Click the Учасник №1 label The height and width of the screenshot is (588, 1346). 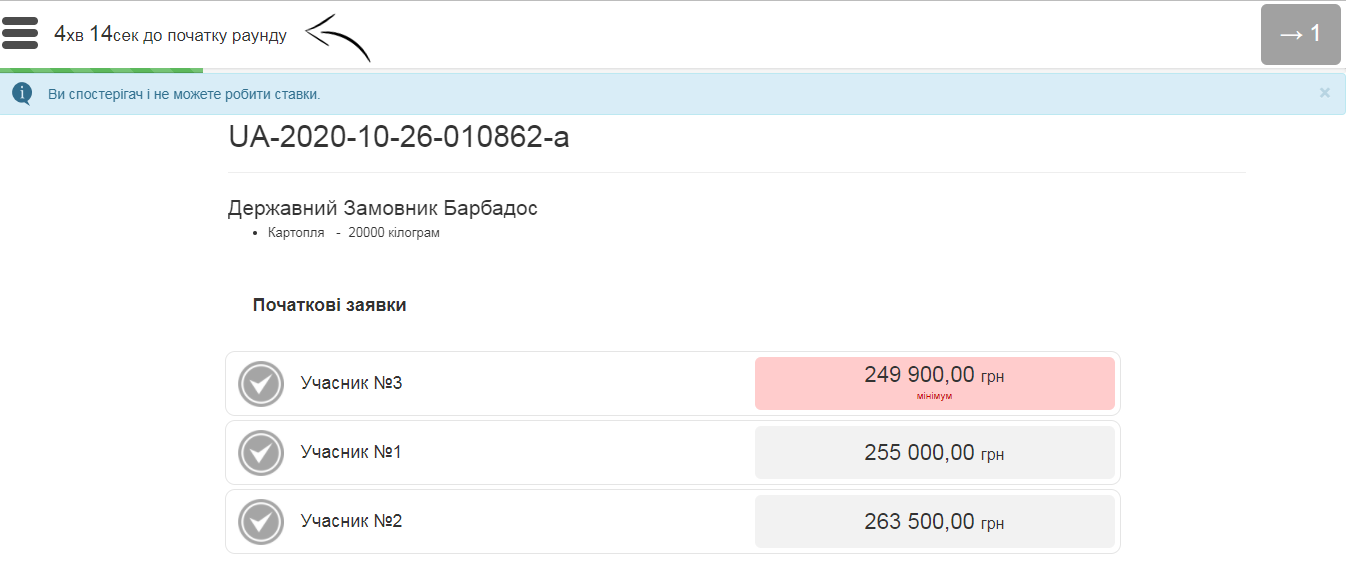(351, 452)
